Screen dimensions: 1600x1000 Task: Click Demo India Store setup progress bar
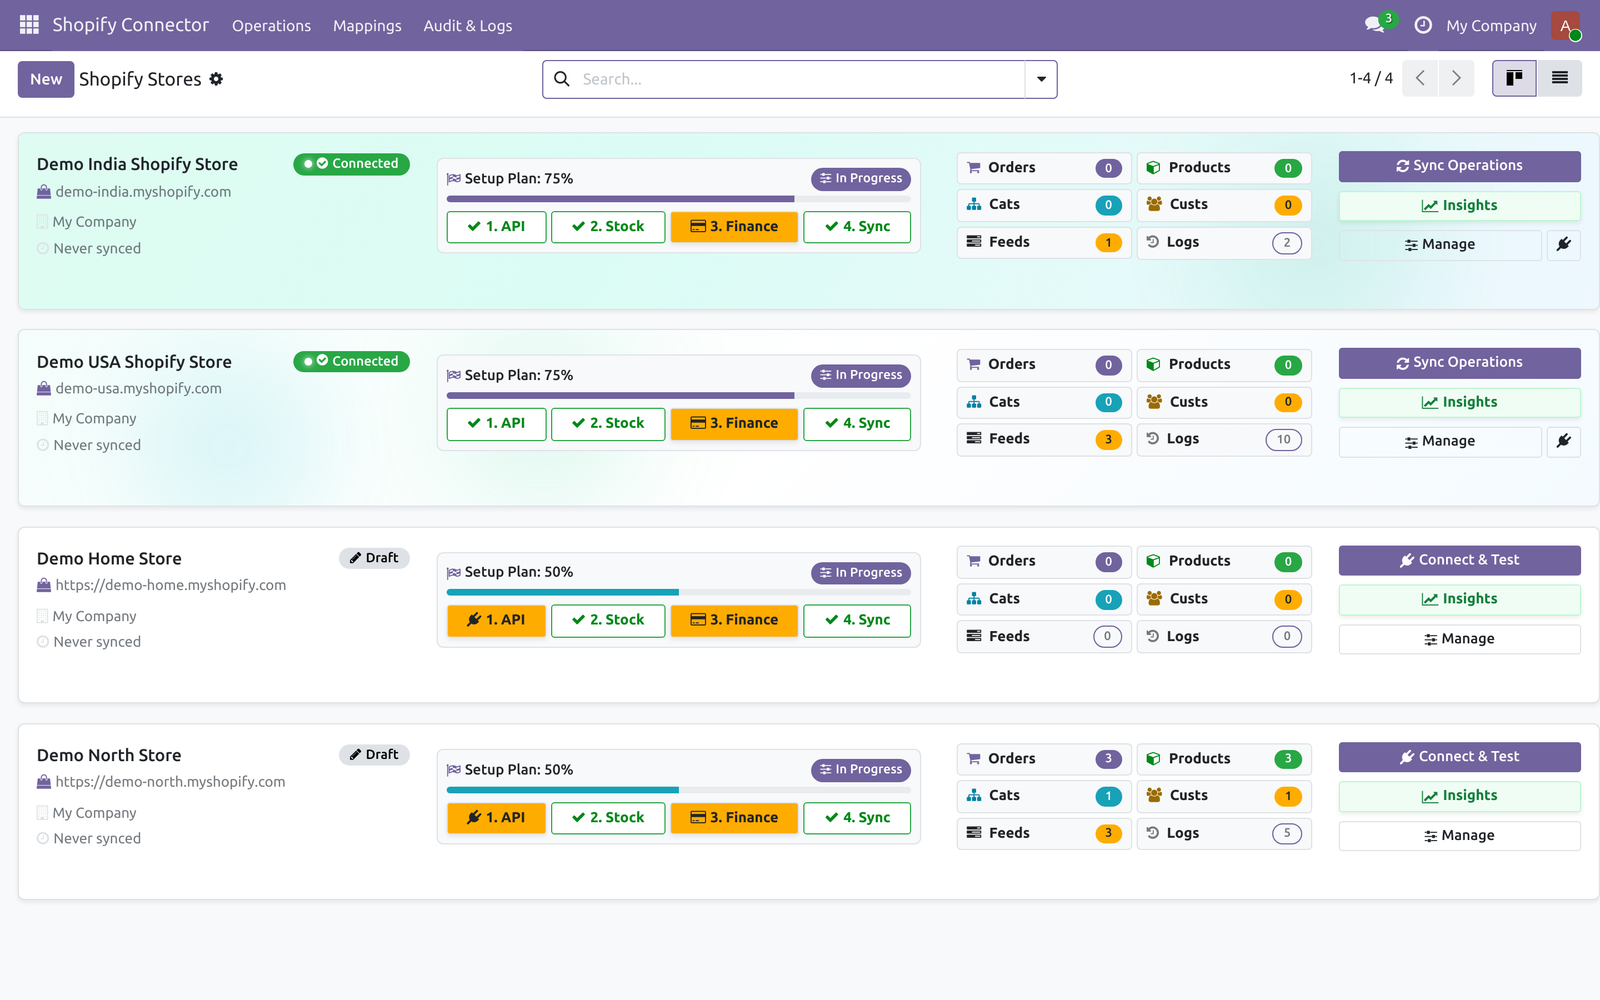pos(679,199)
